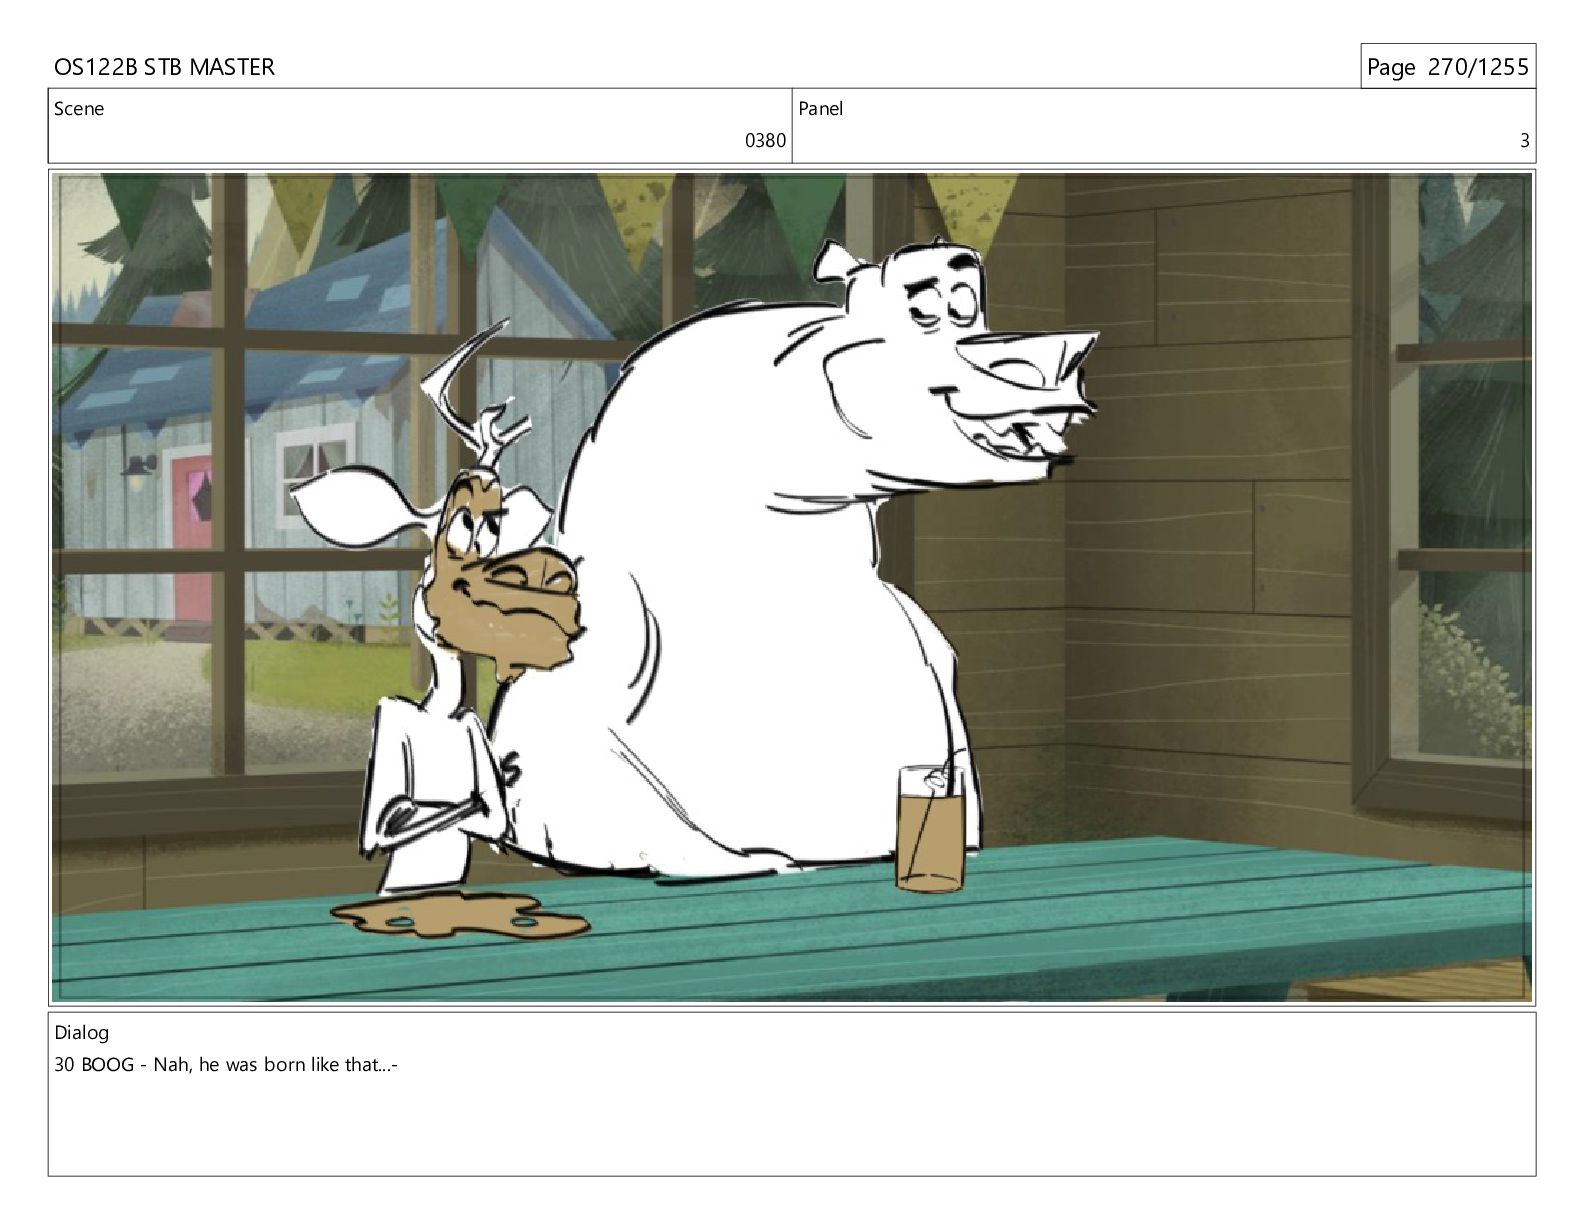
Task: Click the Scene number '0380'
Action: click(x=765, y=141)
